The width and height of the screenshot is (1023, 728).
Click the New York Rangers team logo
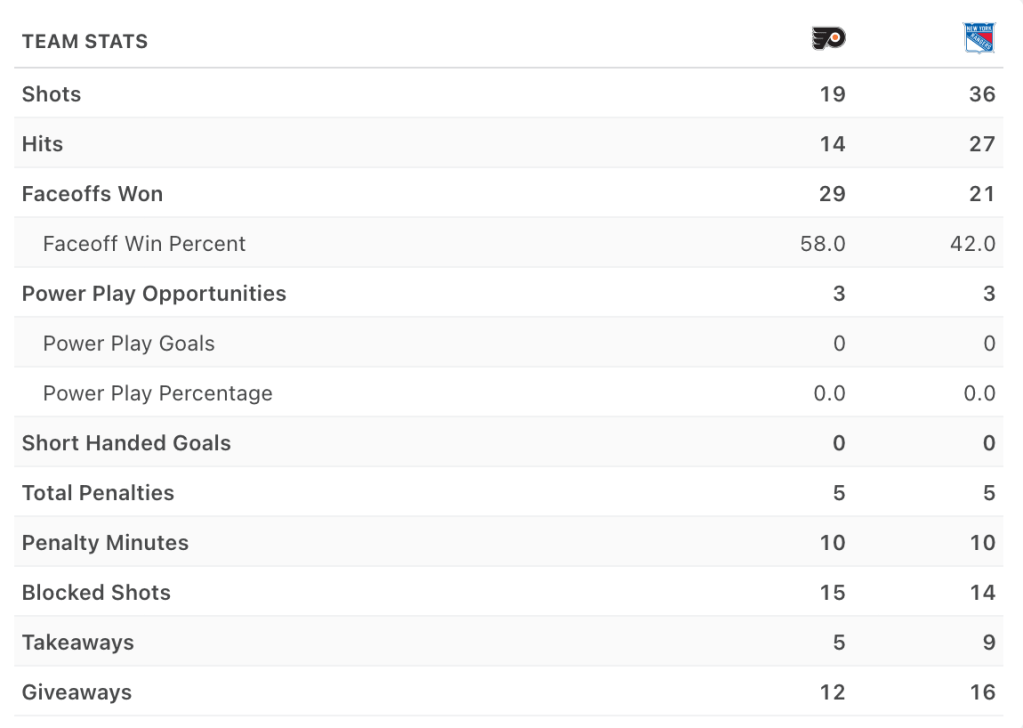coord(978,39)
